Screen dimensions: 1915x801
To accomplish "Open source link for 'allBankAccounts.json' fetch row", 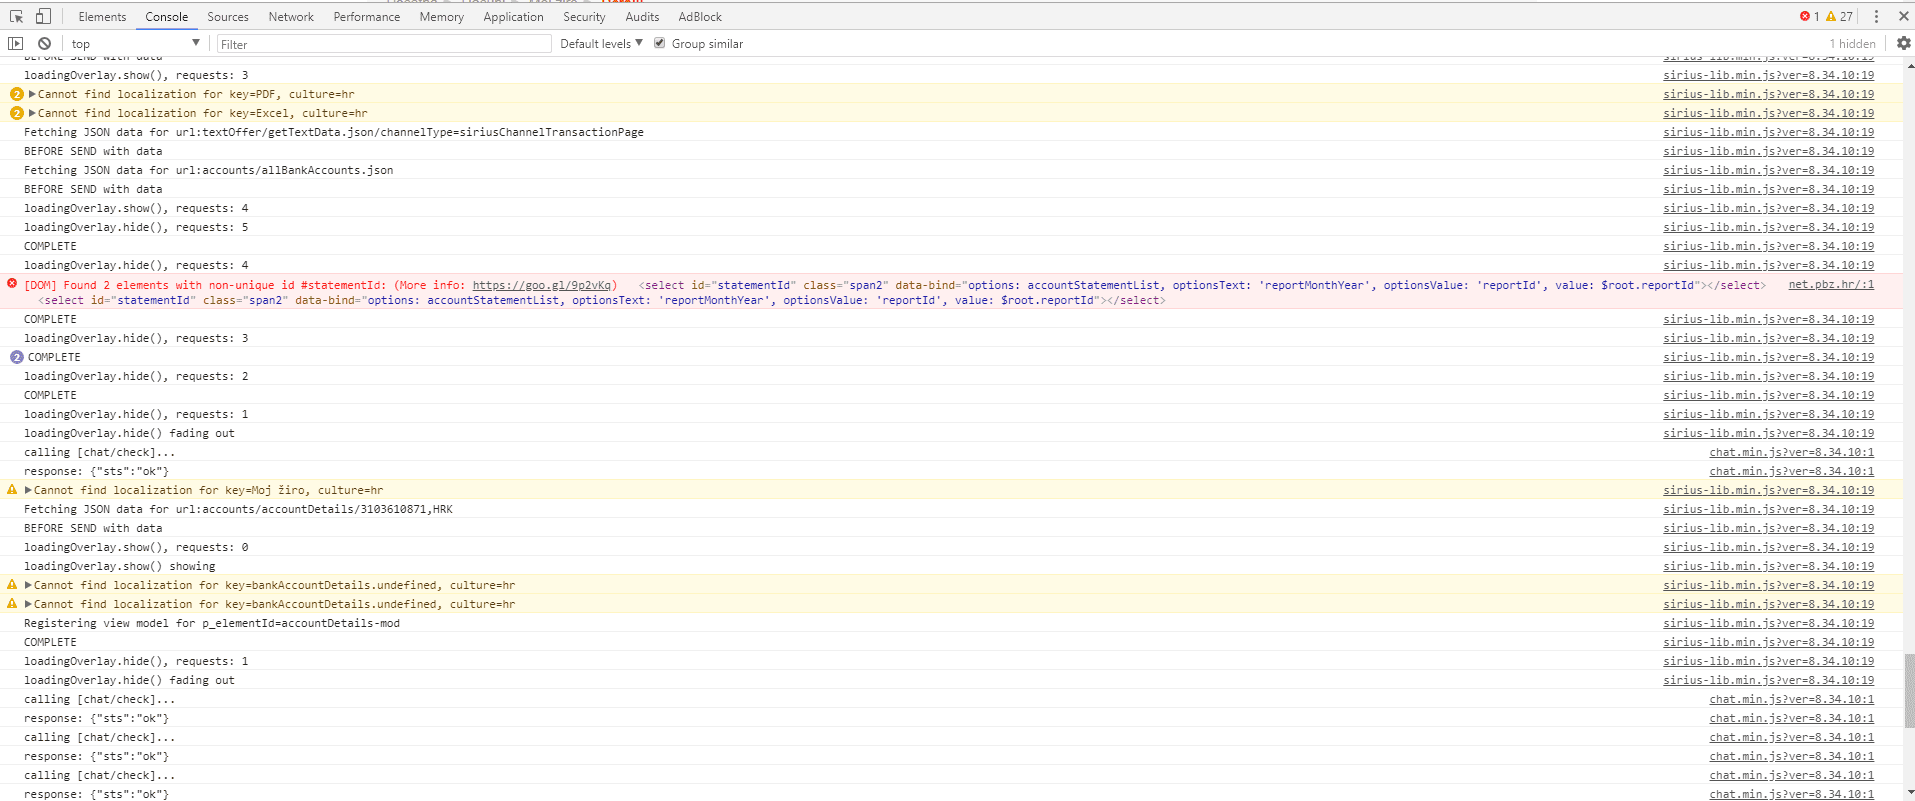I will coord(1768,170).
